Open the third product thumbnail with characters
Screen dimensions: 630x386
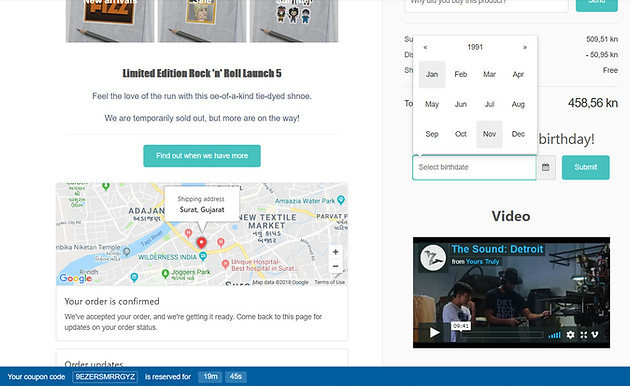(294, 21)
